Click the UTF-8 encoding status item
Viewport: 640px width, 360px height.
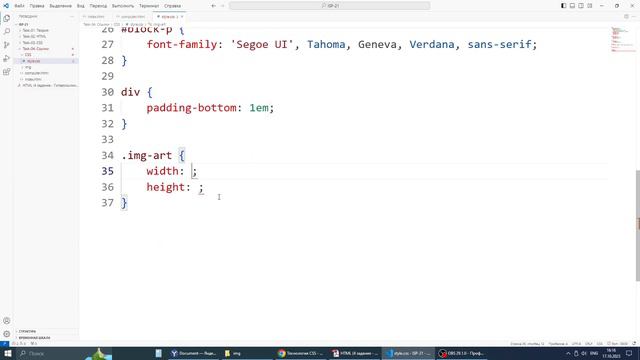(576, 344)
